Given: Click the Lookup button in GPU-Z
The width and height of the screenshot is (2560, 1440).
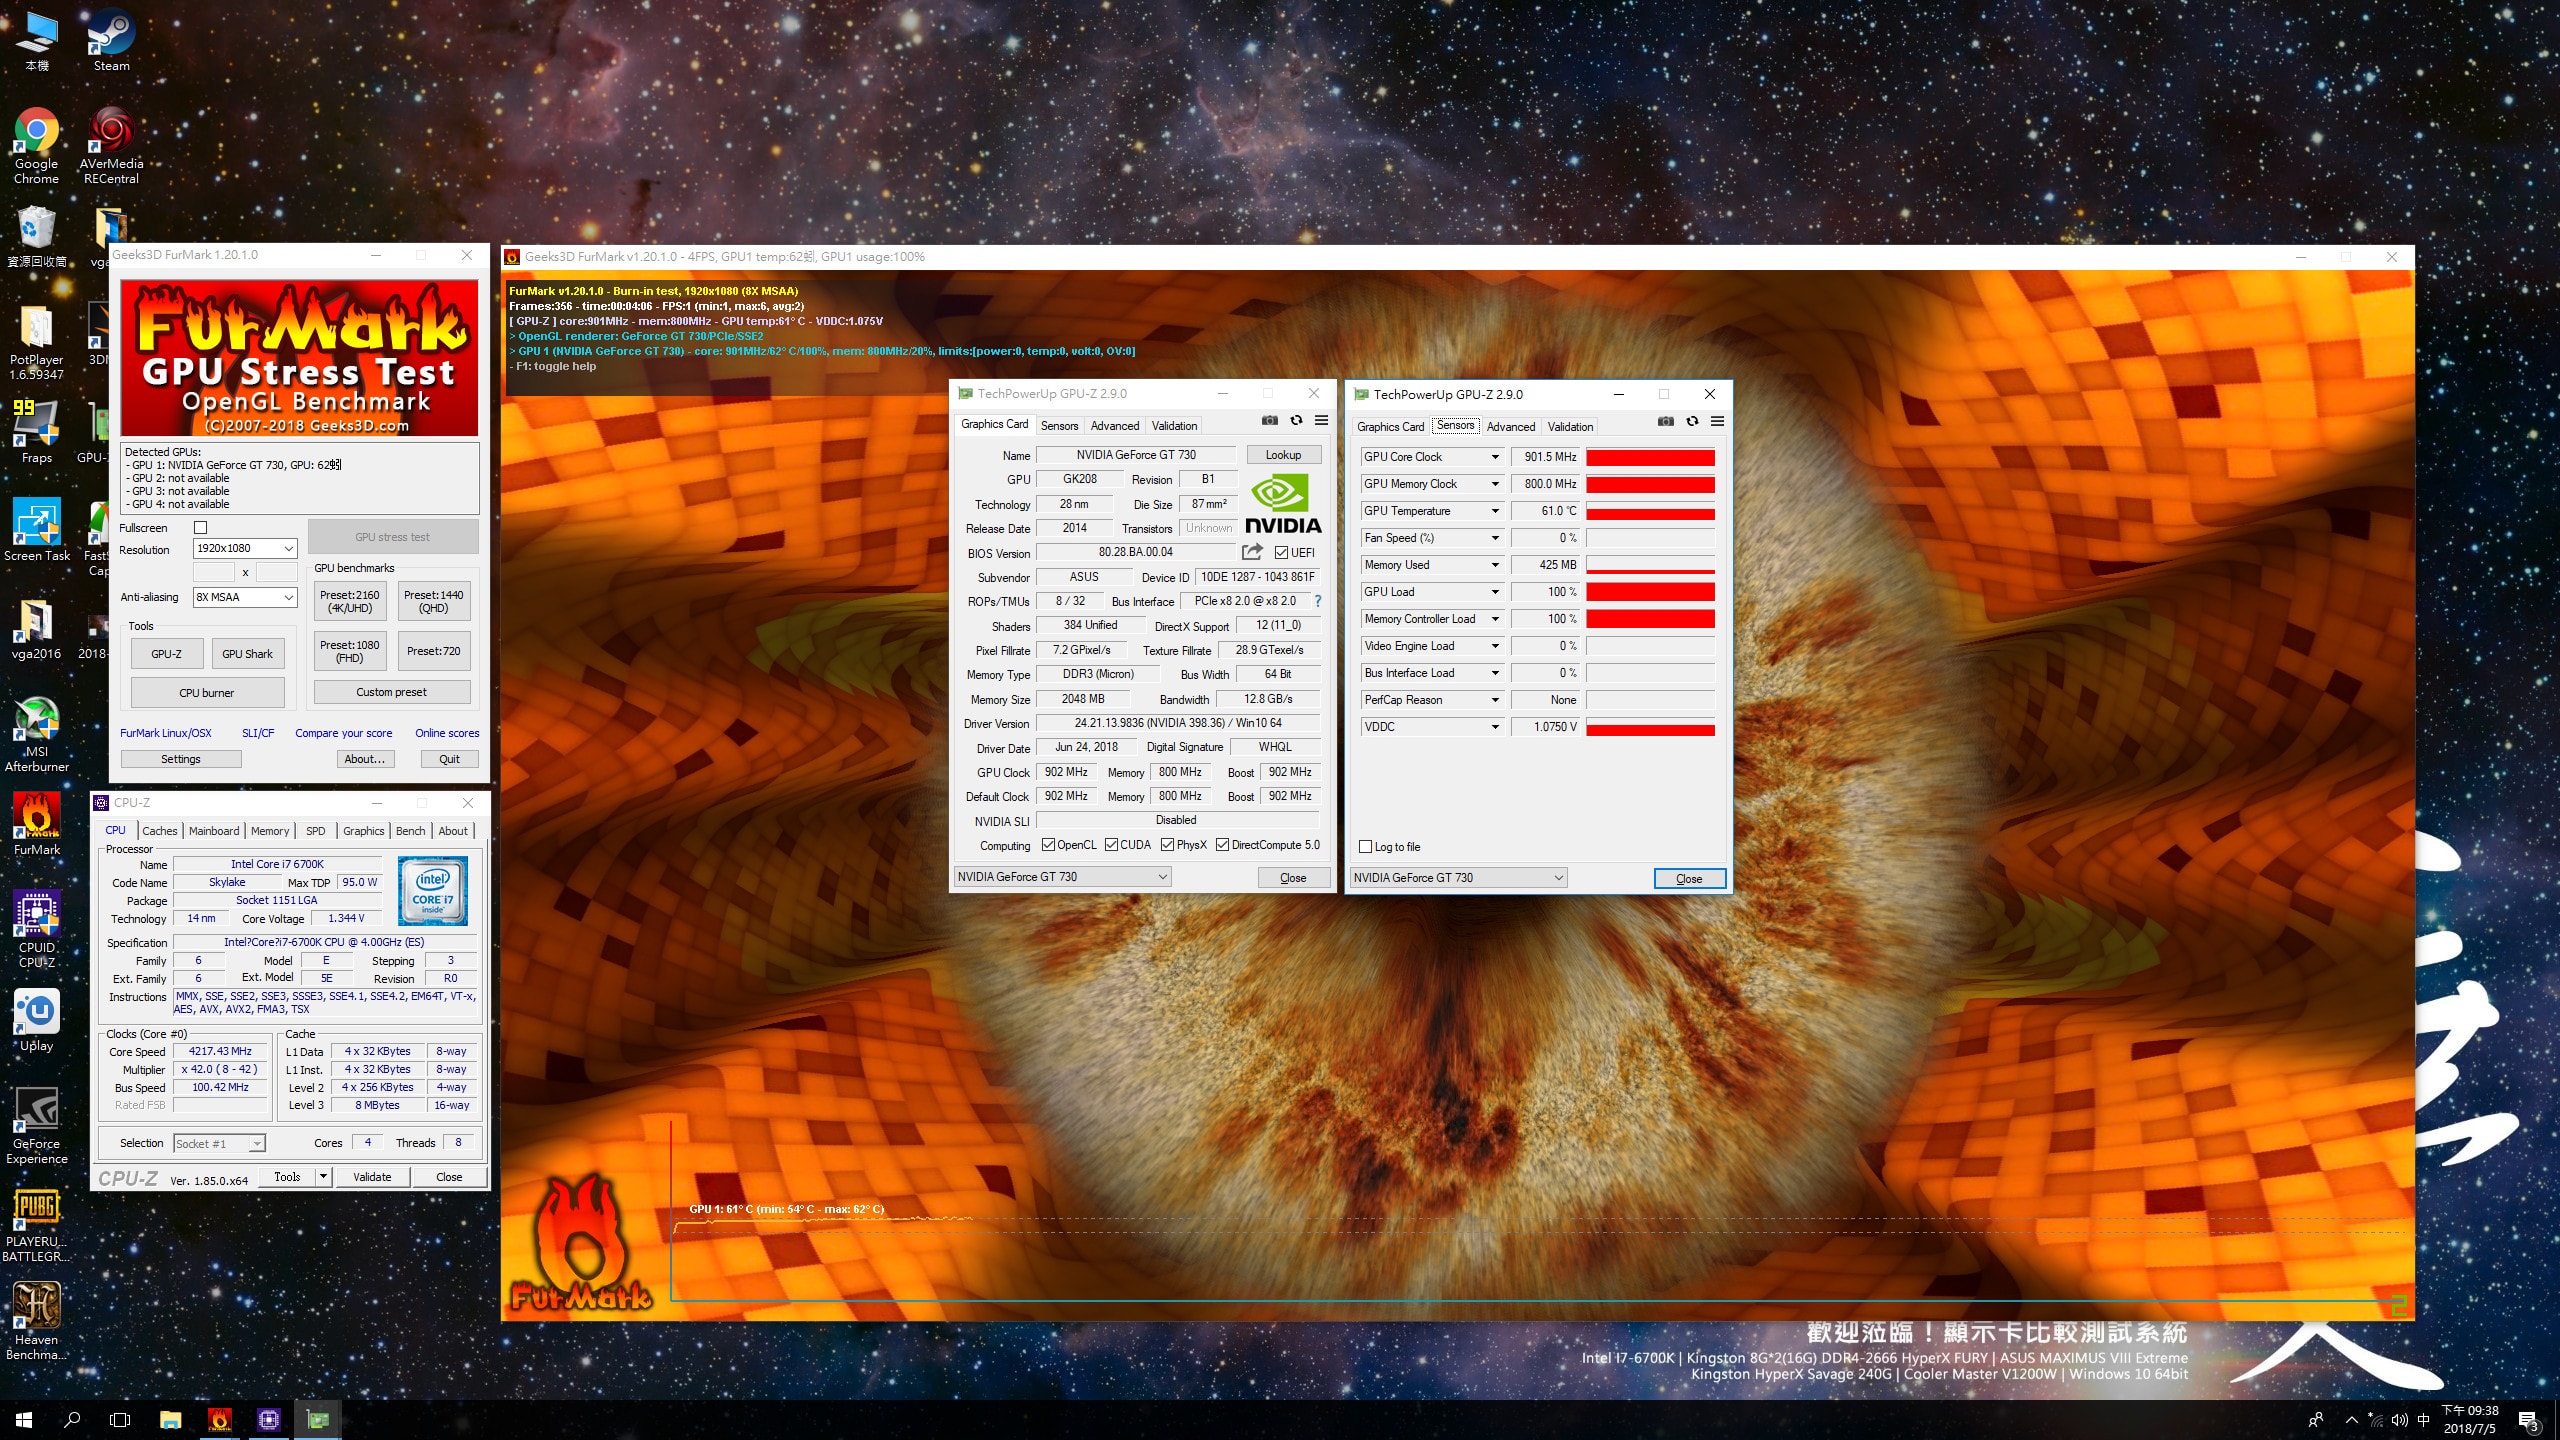Looking at the screenshot, I should tap(1284, 455).
